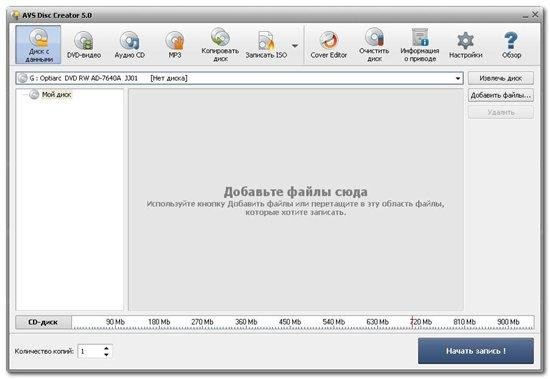Click the Удалить button
Image resolution: width=550 pixels, height=379 pixels.
501,112
